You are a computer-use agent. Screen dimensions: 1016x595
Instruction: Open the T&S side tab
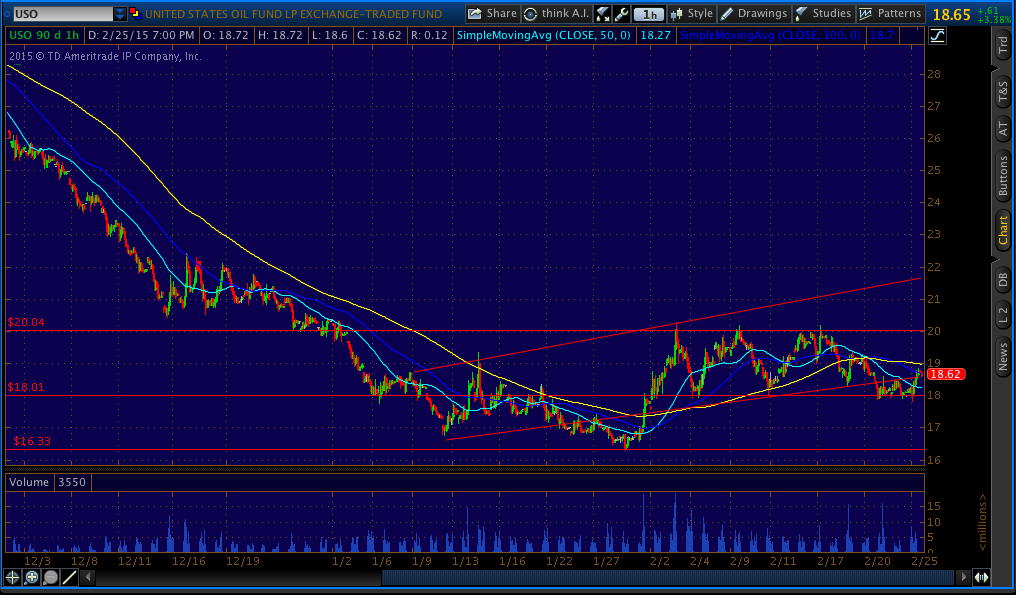coord(1003,91)
